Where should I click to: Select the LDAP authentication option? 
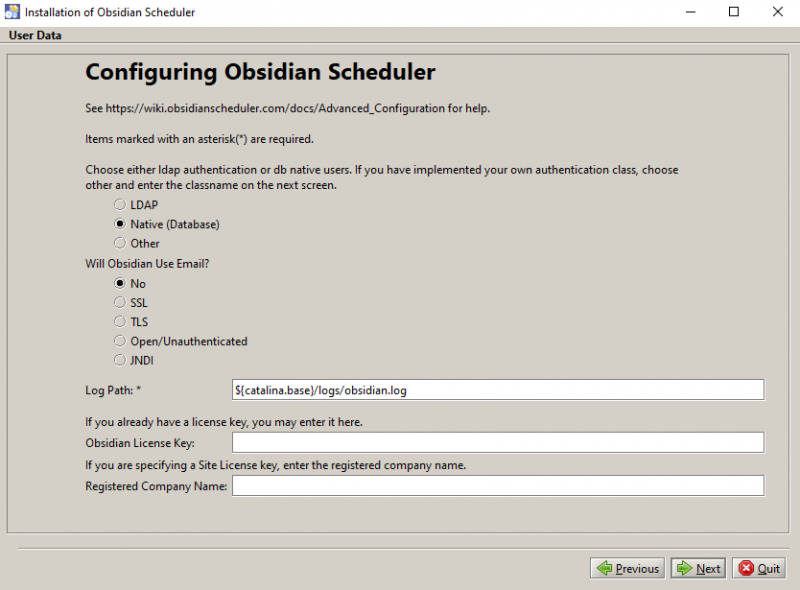(120, 205)
